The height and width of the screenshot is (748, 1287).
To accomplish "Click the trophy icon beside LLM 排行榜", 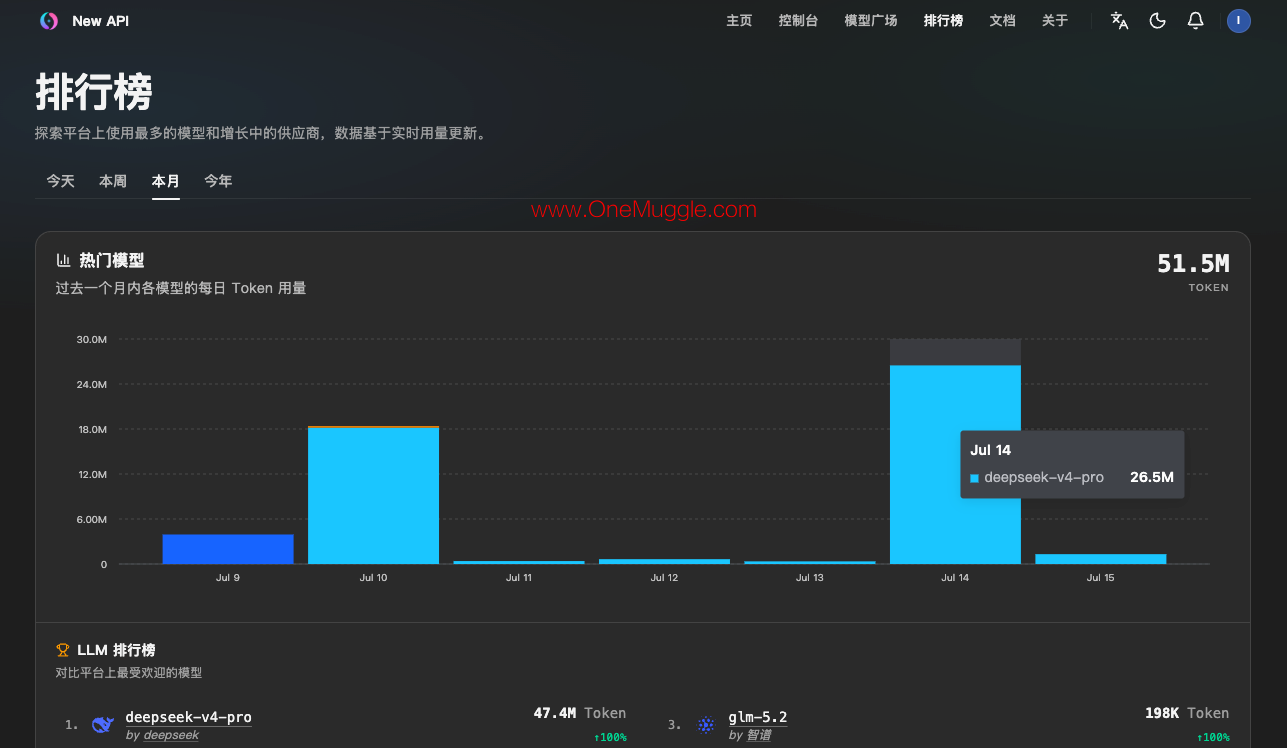I will point(63,650).
